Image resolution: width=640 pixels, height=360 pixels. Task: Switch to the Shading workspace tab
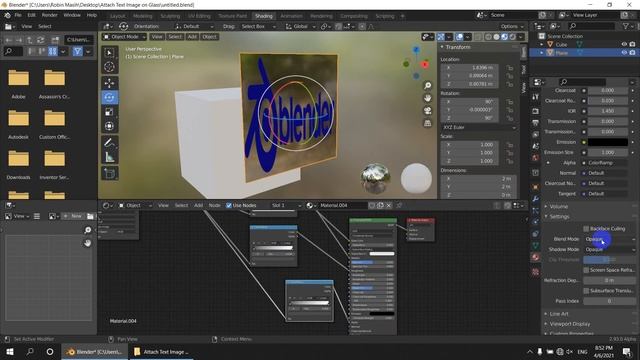click(x=264, y=16)
